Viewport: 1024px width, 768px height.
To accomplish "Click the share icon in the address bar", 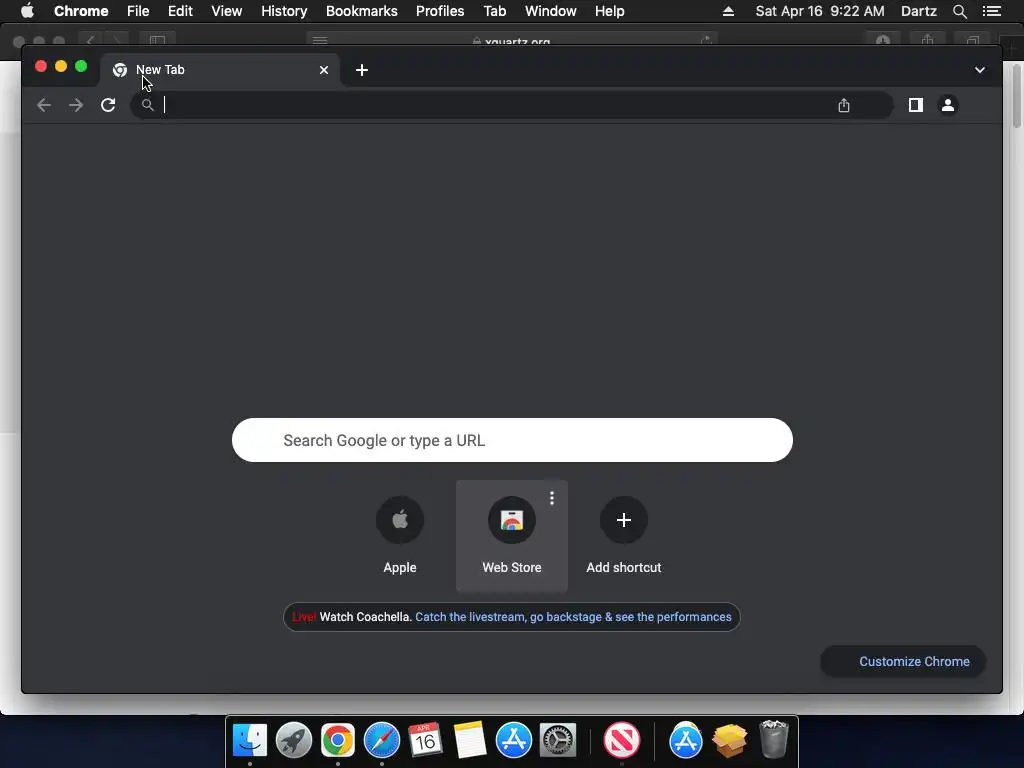I will pos(844,105).
